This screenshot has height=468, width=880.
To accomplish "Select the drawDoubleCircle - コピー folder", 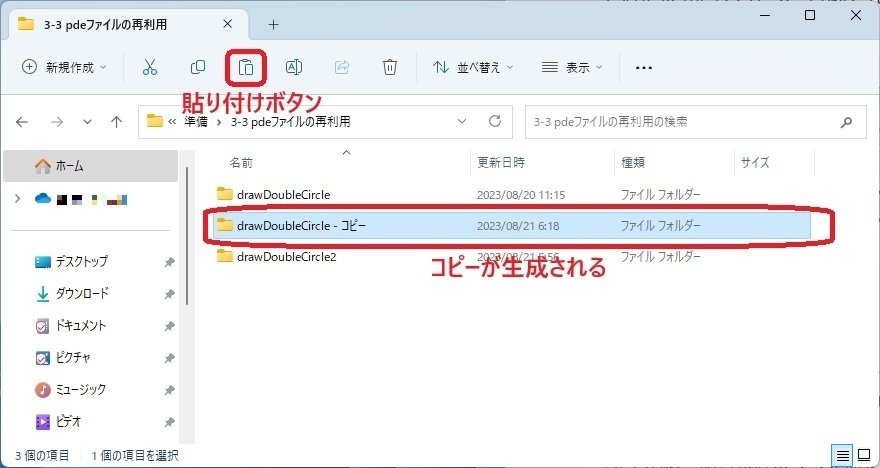I will pyautogui.click(x=512, y=226).
